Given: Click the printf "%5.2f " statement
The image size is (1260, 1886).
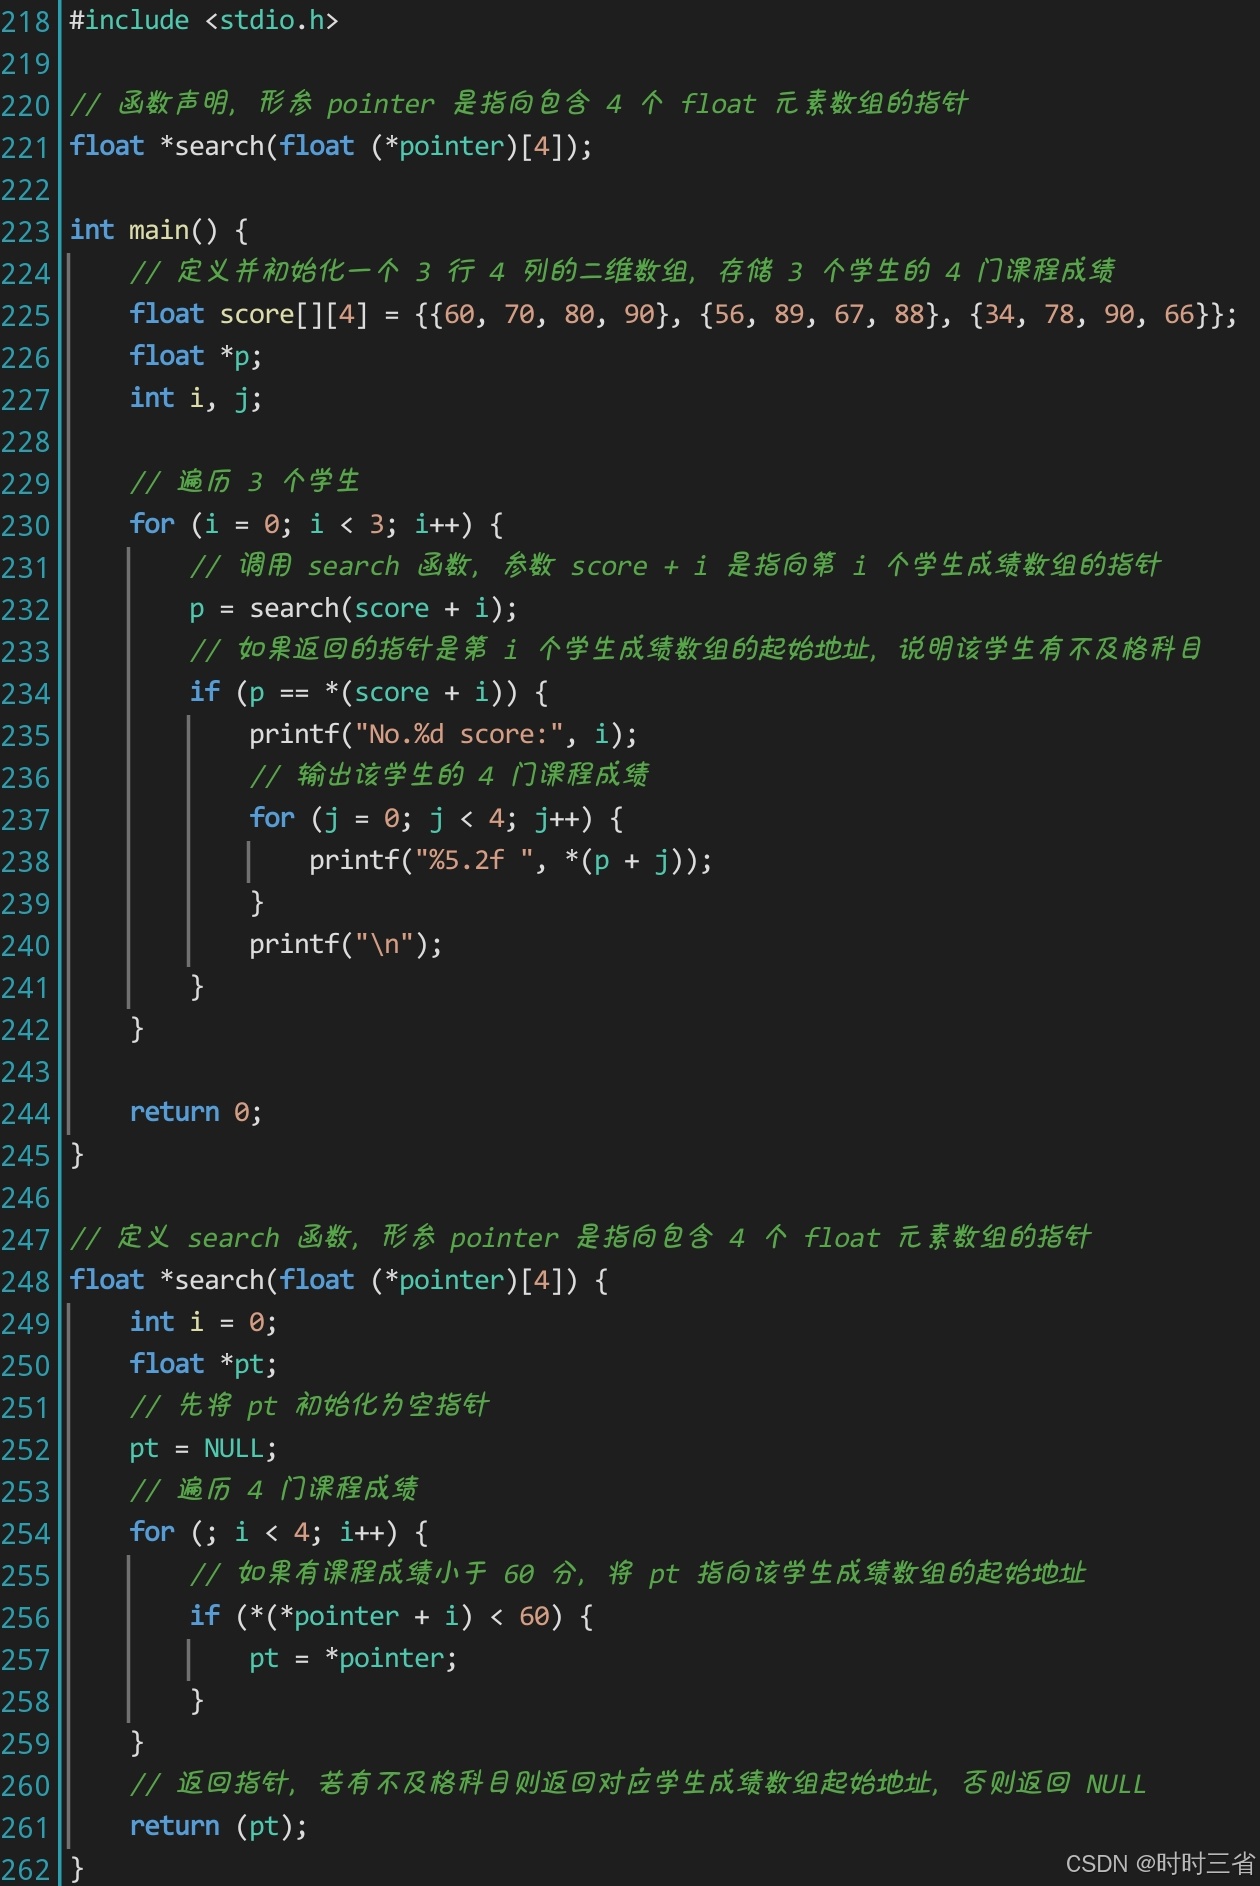Looking at the screenshot, I should coord(511,861).
